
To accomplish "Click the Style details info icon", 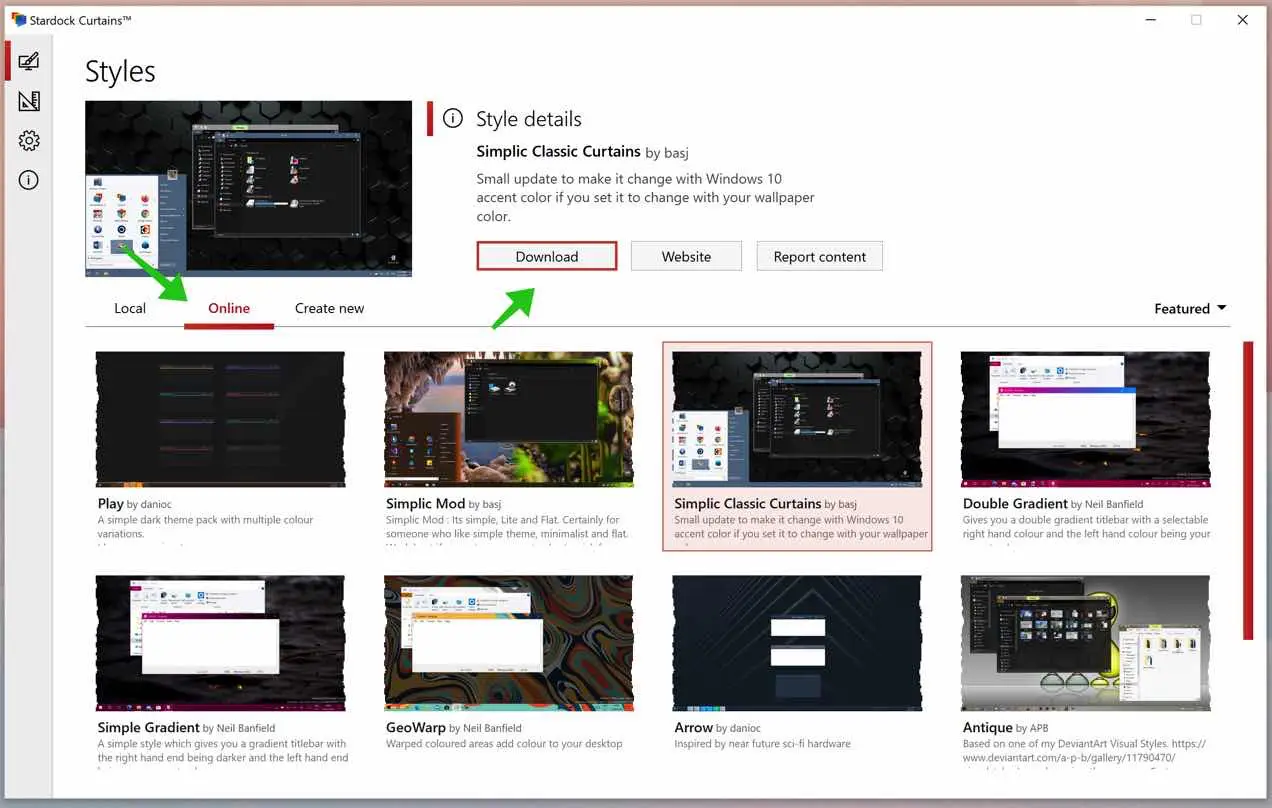I will (x=453, y=118).
